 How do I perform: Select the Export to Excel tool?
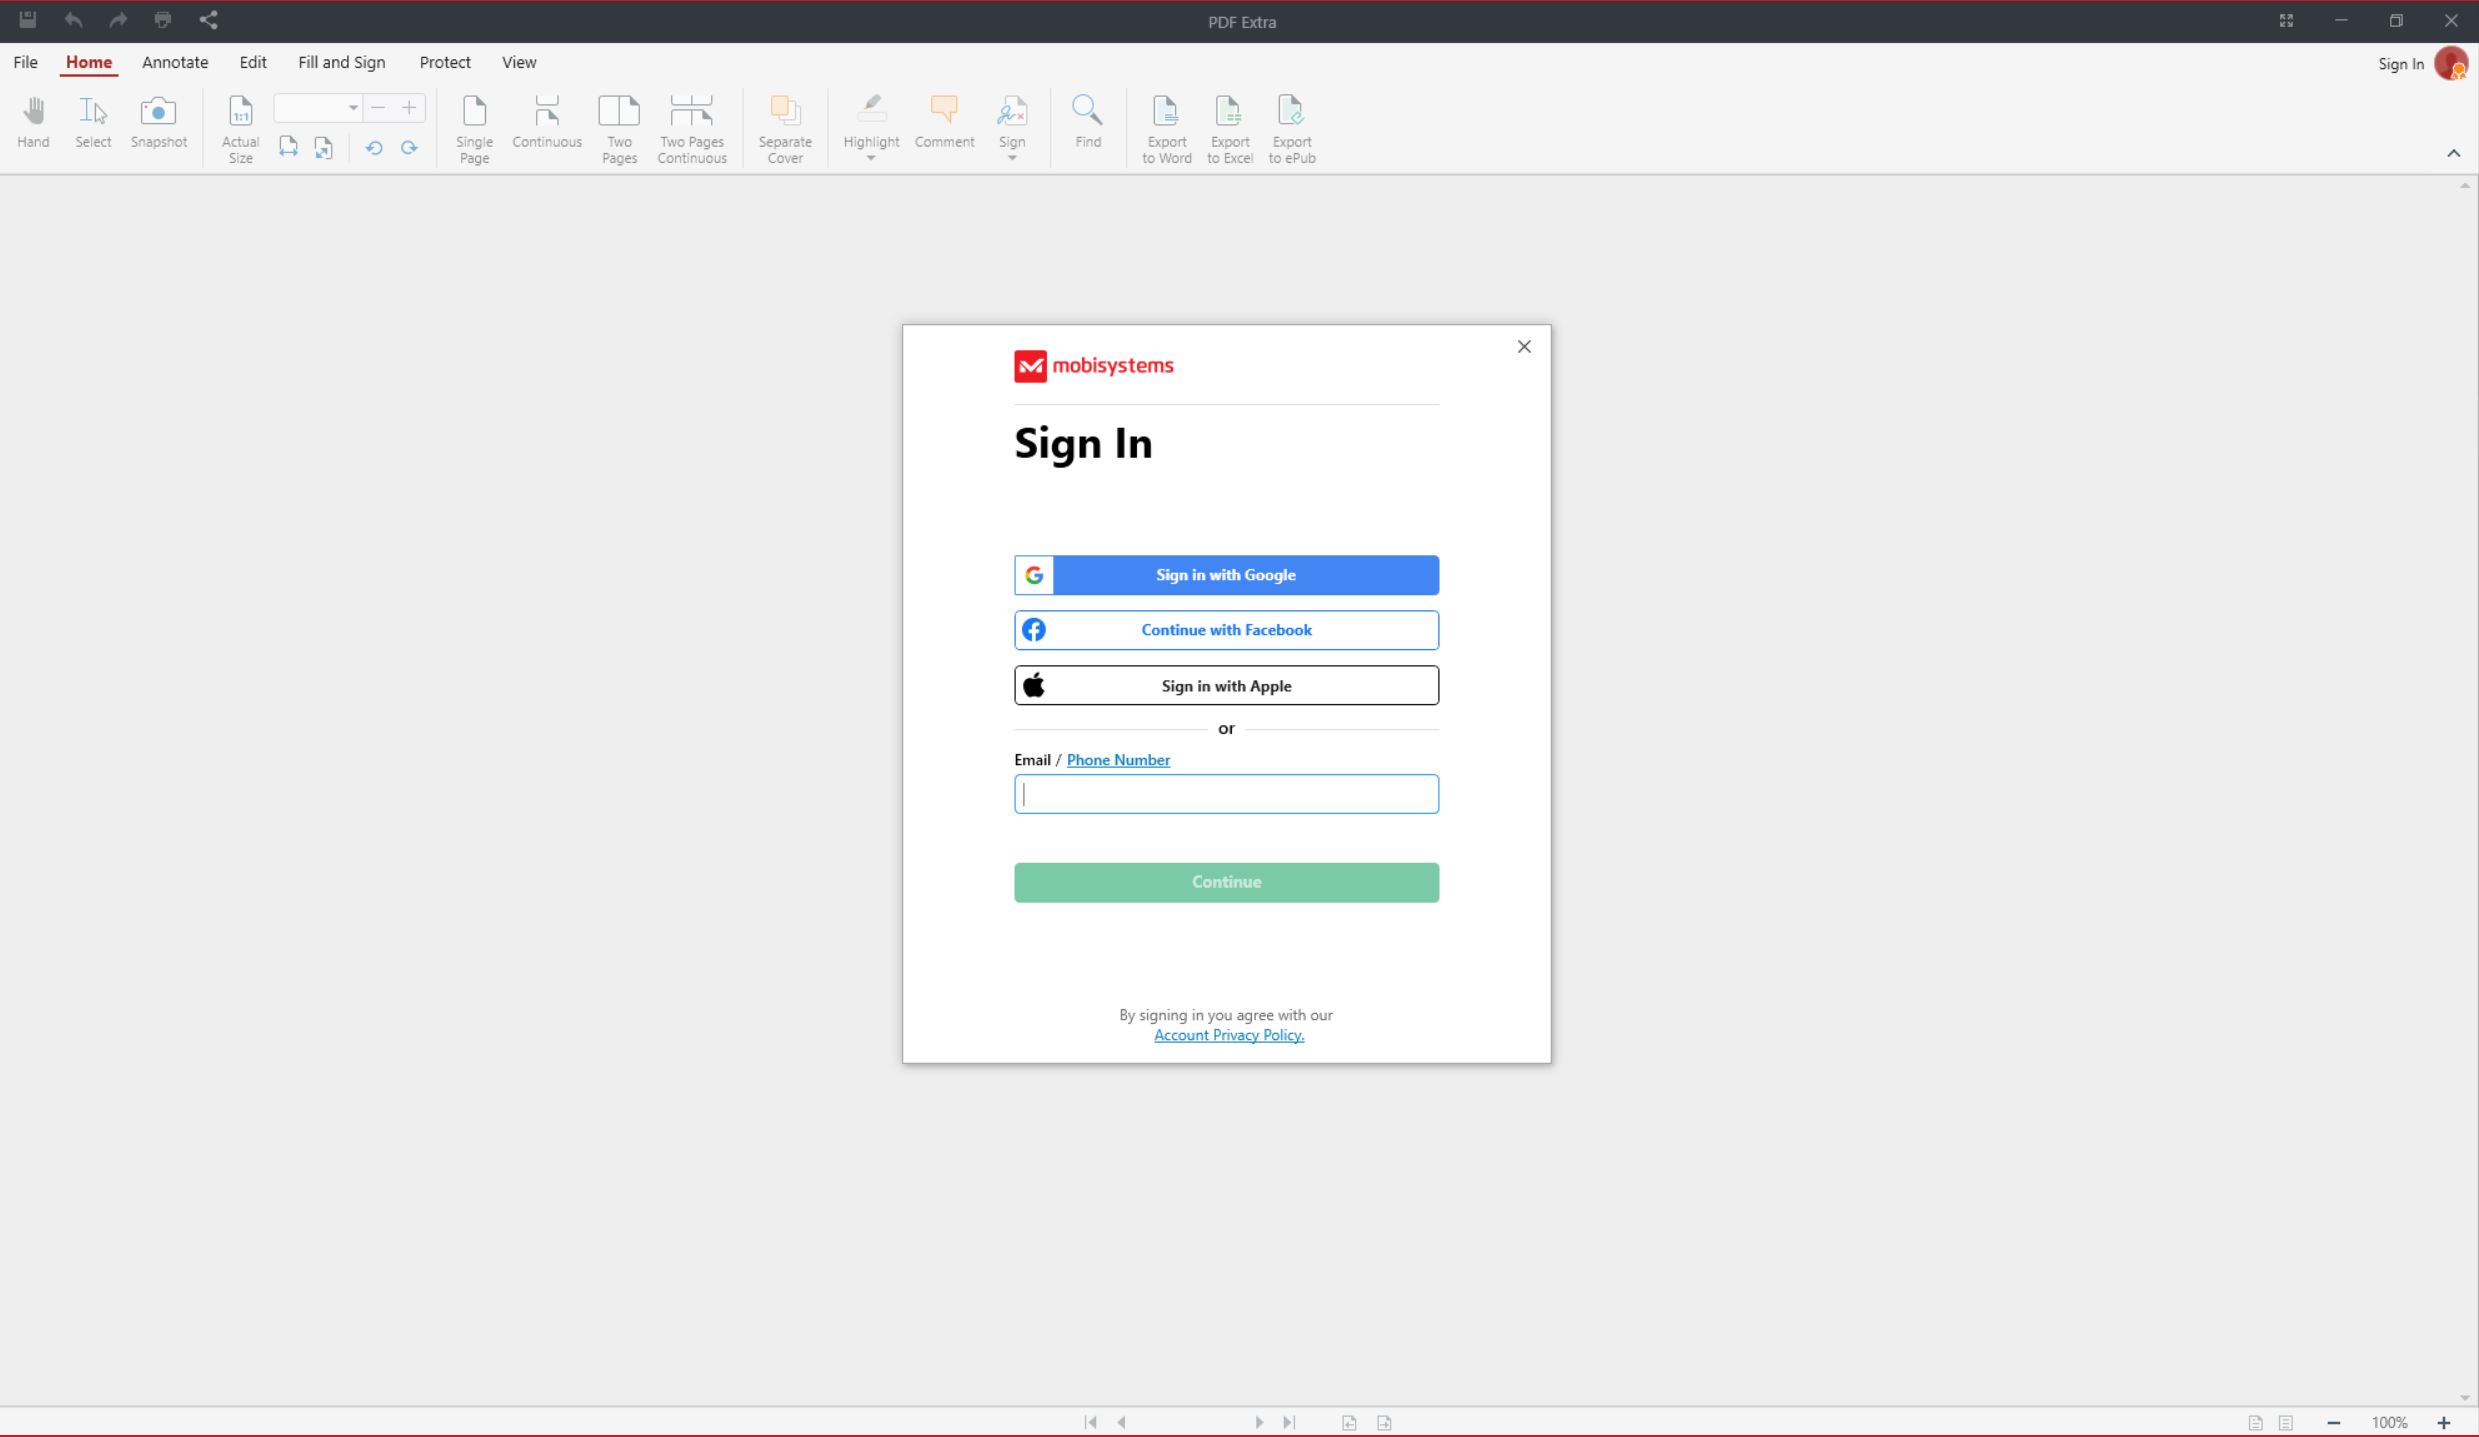pyautogui.click(x=1230, y=127)
